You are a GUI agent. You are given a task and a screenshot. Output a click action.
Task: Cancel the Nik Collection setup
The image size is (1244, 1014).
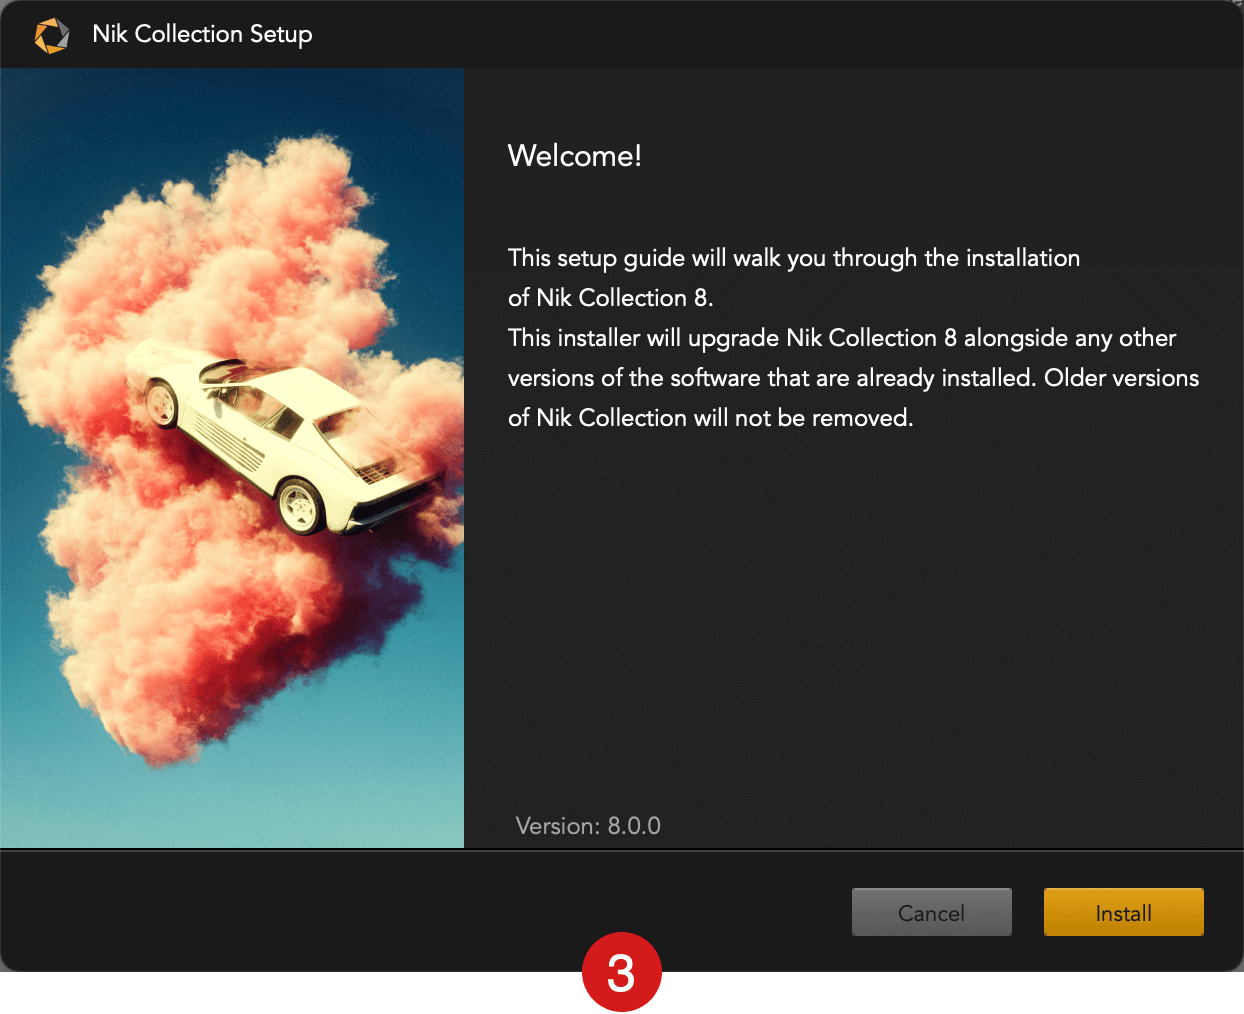tap(931, 912)
